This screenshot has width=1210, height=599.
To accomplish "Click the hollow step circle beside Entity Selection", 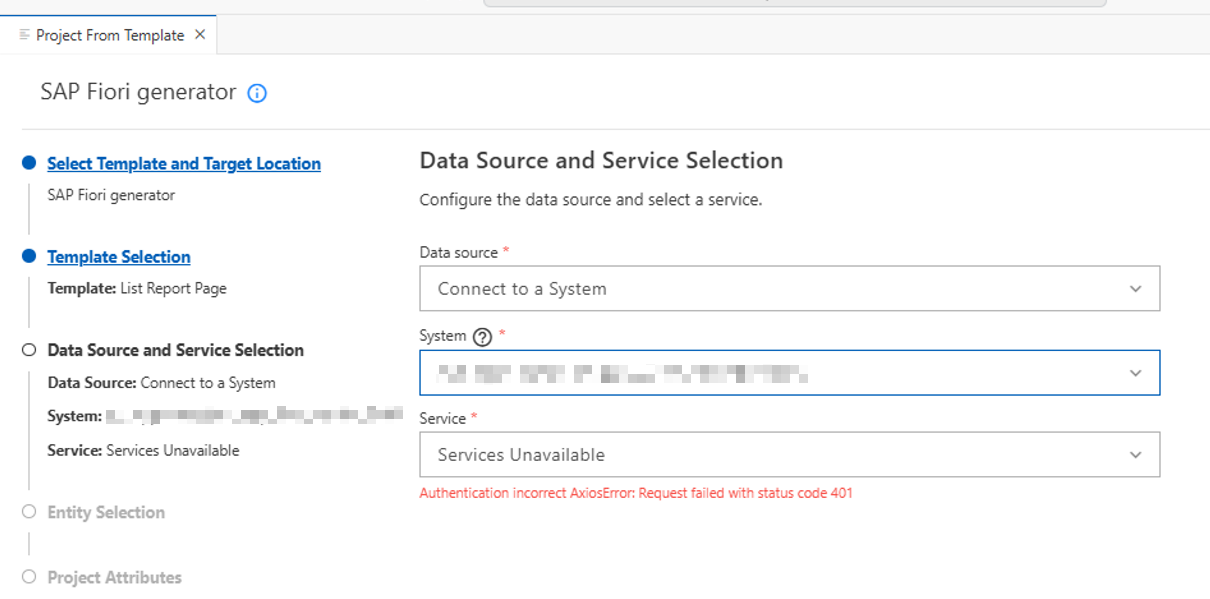I will click(29, 512).
